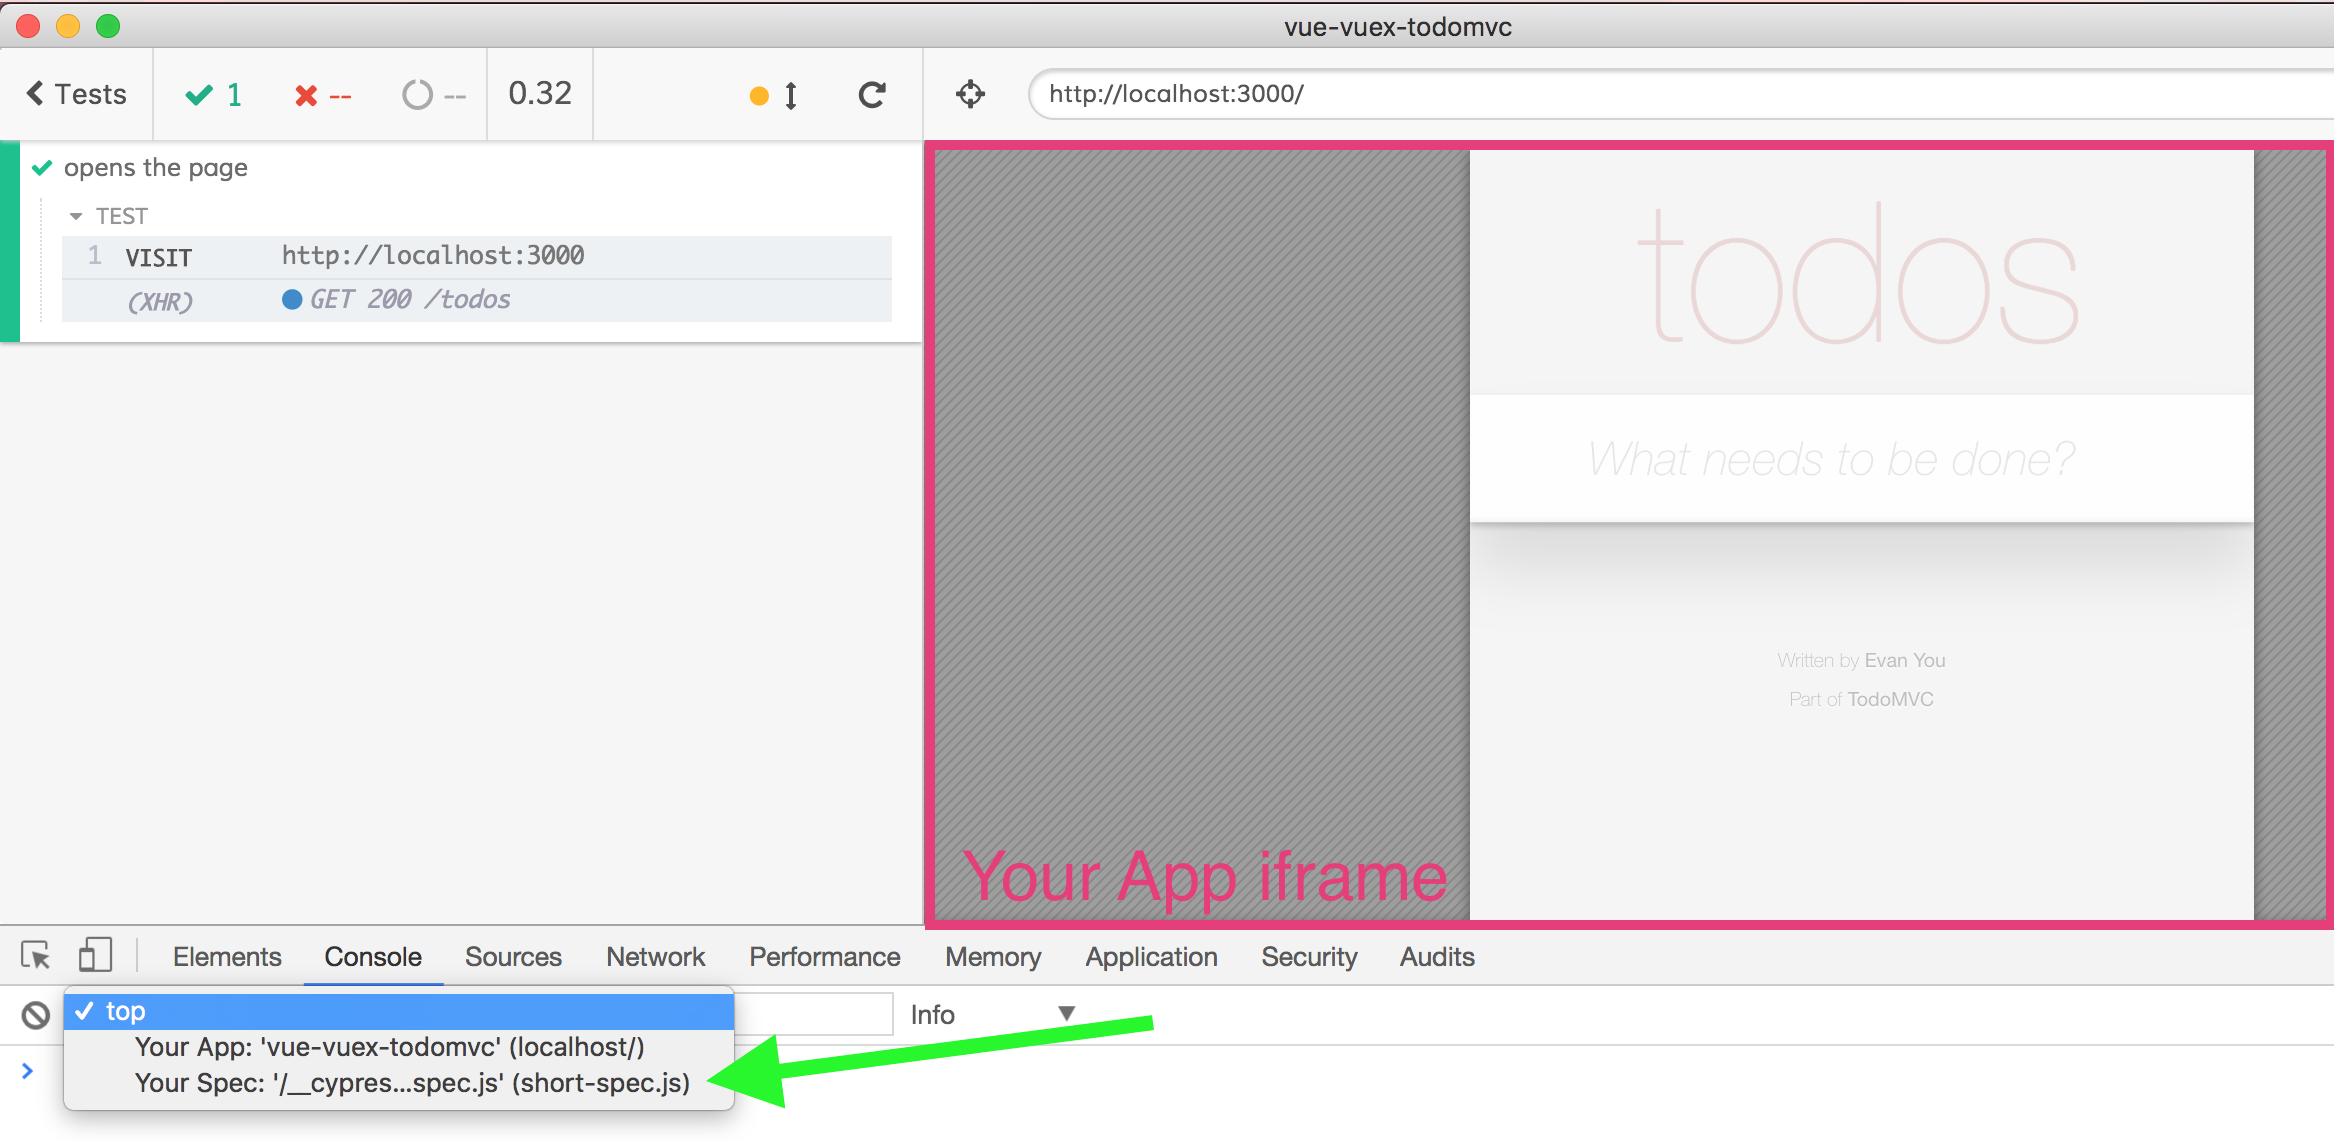Go back to Tests list
Image resolution: width=2334 pixels, height=1142 pixels.
(76, 94)
